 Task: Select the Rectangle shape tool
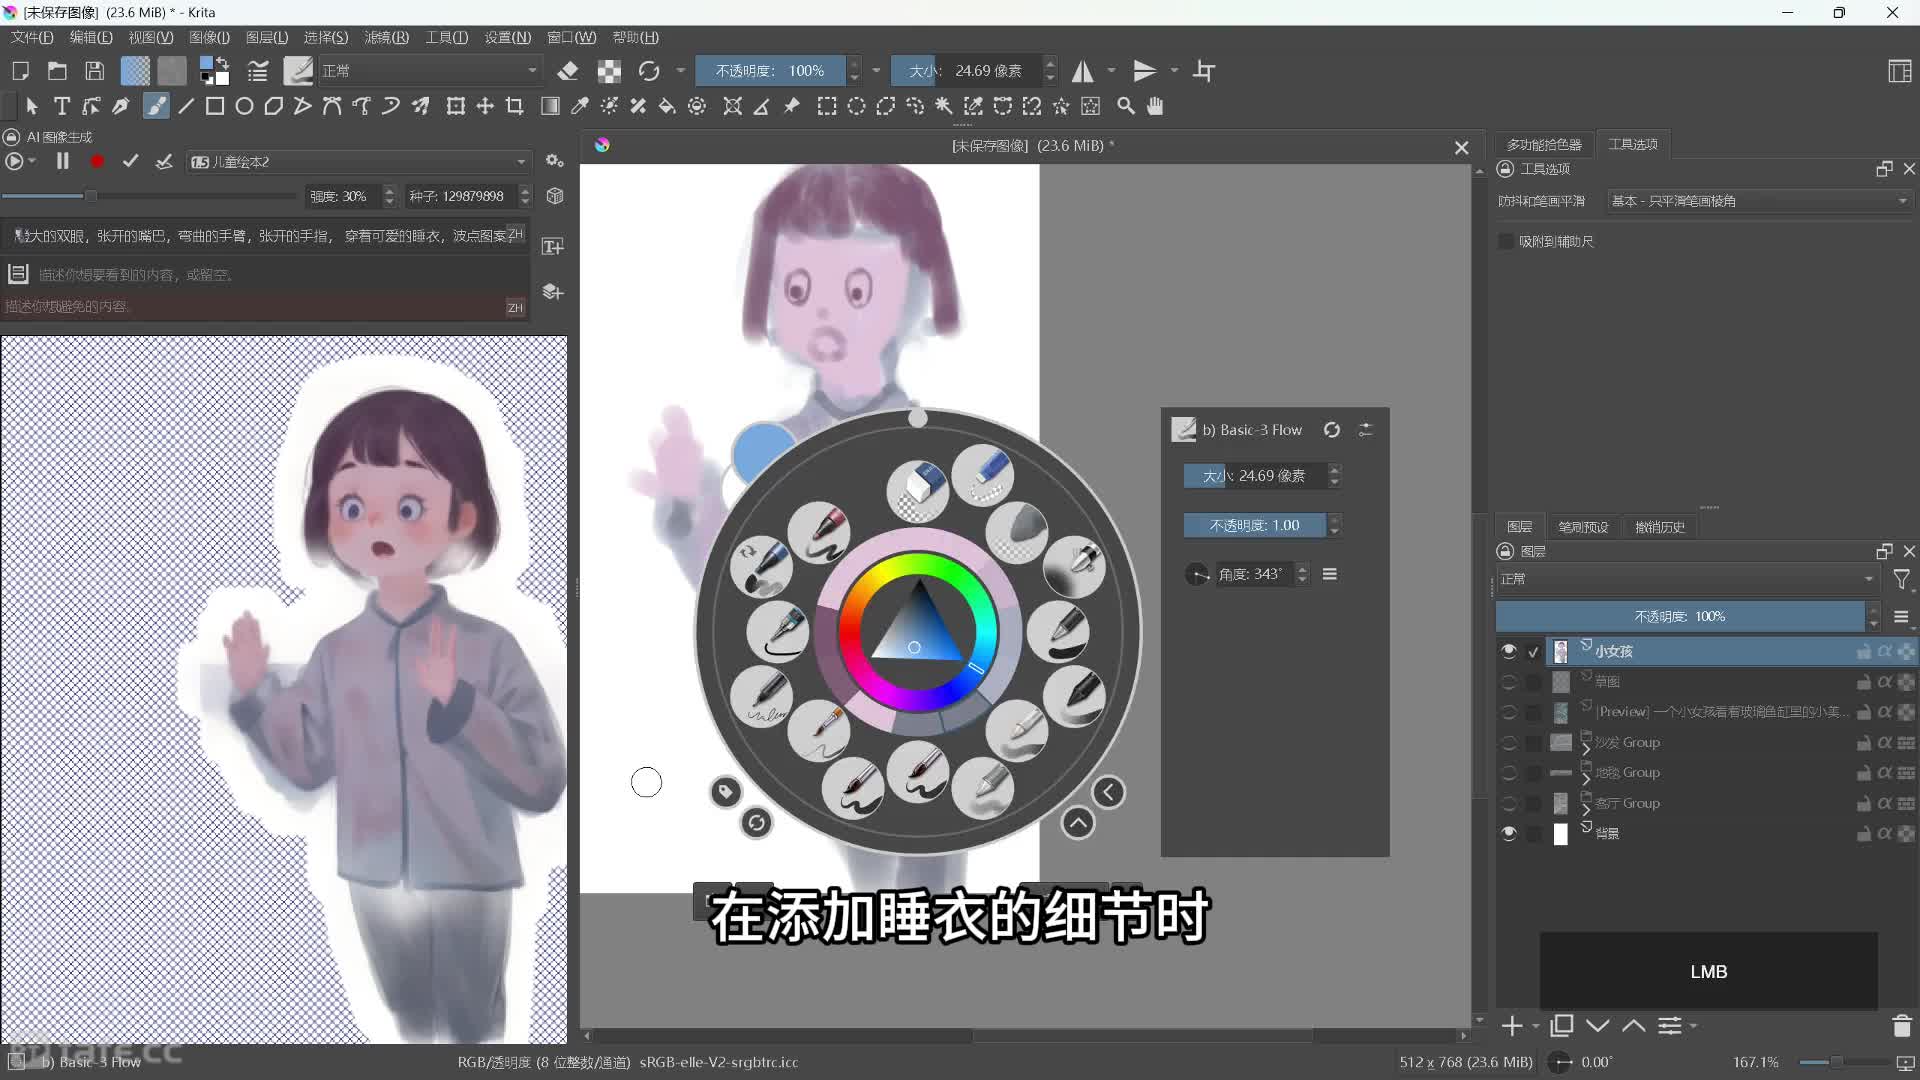click(x=215, y=106)
